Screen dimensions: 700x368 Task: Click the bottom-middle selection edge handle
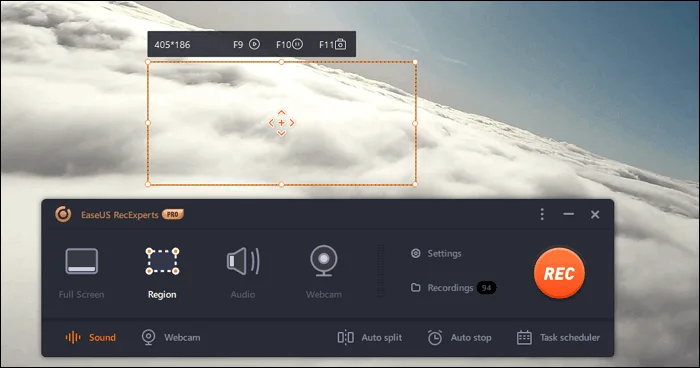(x=281, y=184)
